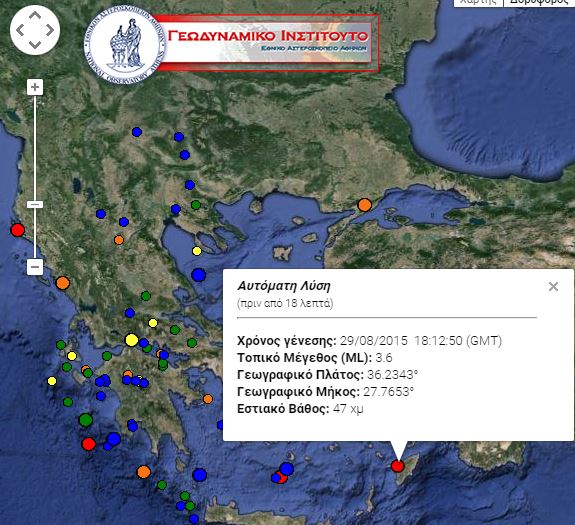Close the Αυτόματη Λύση info window
This screenshot has width=575, height=525.
553,286
